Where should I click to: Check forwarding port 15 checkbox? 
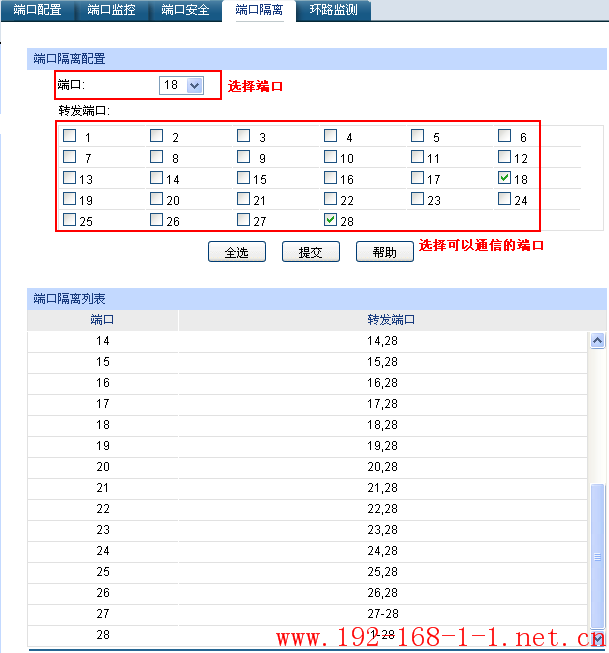pyautogui.click(x=244, y=177)
